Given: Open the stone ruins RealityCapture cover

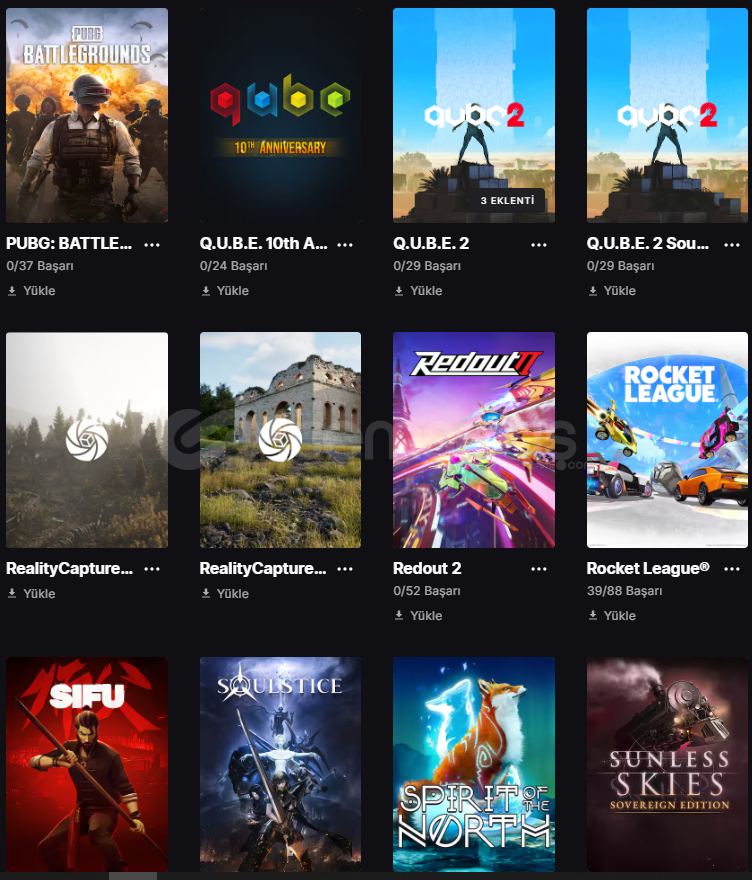Looking at the screenshot, I should pos(280,440).
